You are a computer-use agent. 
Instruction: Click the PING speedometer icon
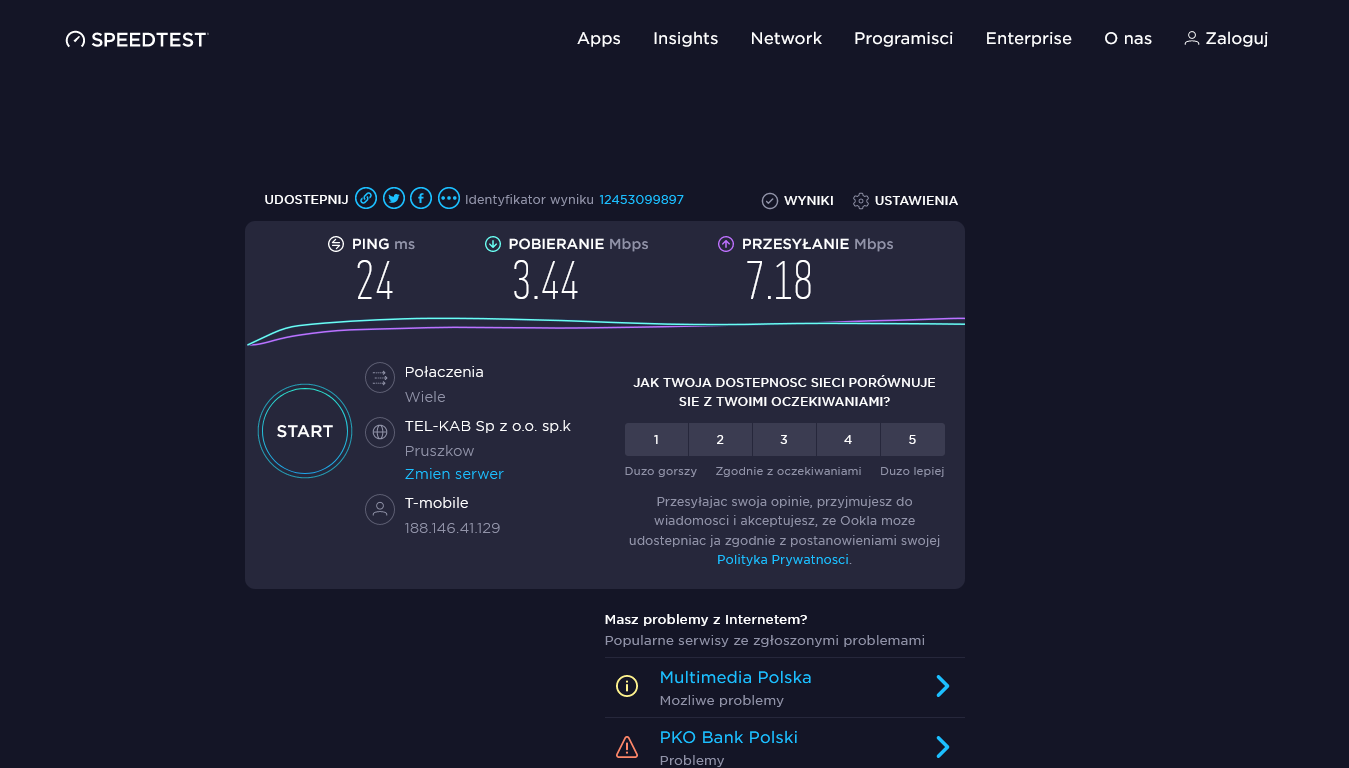tap(334, 243)
